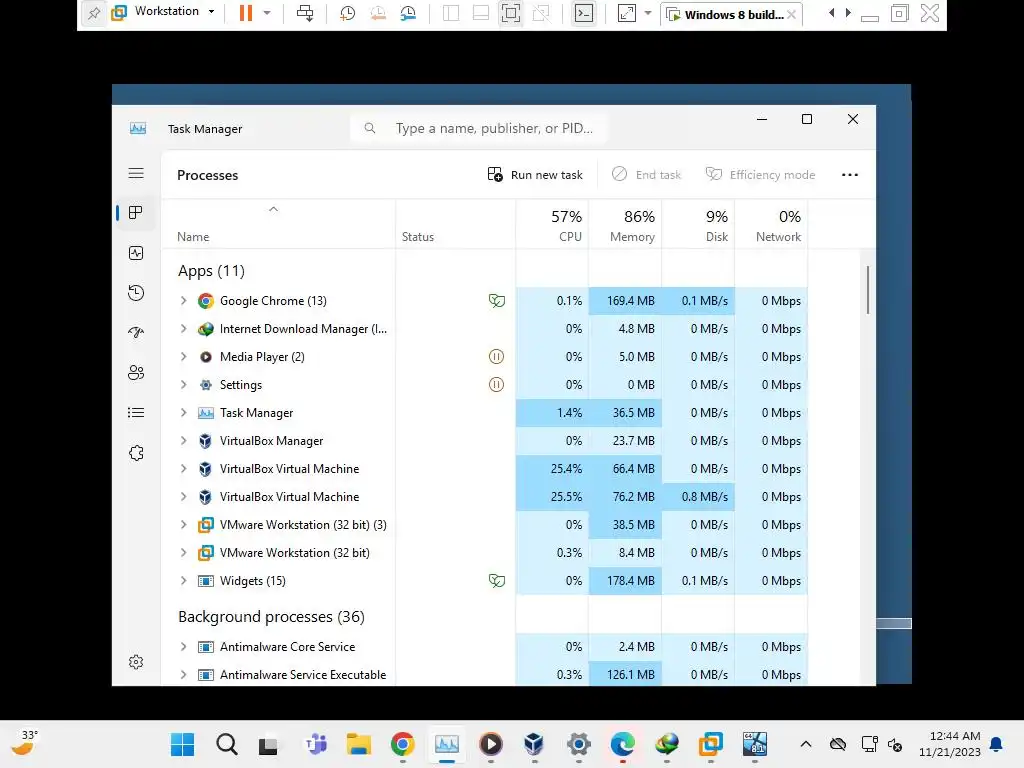Open File Explorer from taskbar
Screen dimensions: 1024x768
359,744
